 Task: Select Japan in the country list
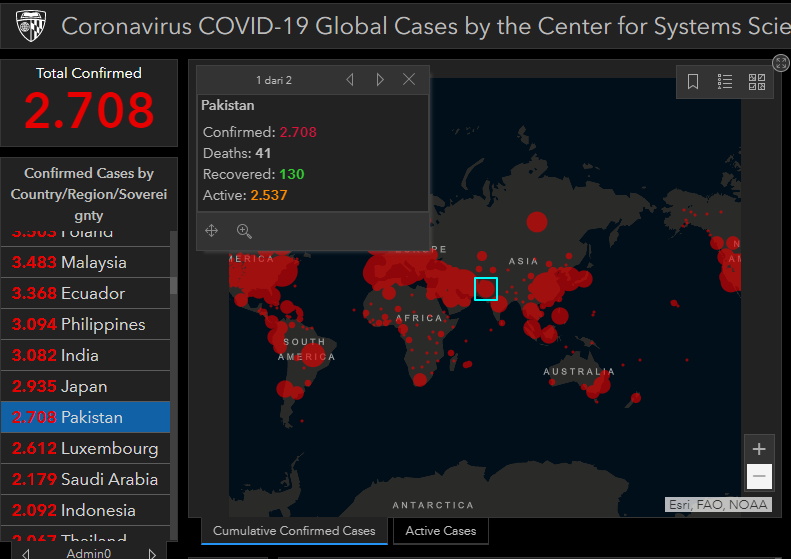pos(85,386)
